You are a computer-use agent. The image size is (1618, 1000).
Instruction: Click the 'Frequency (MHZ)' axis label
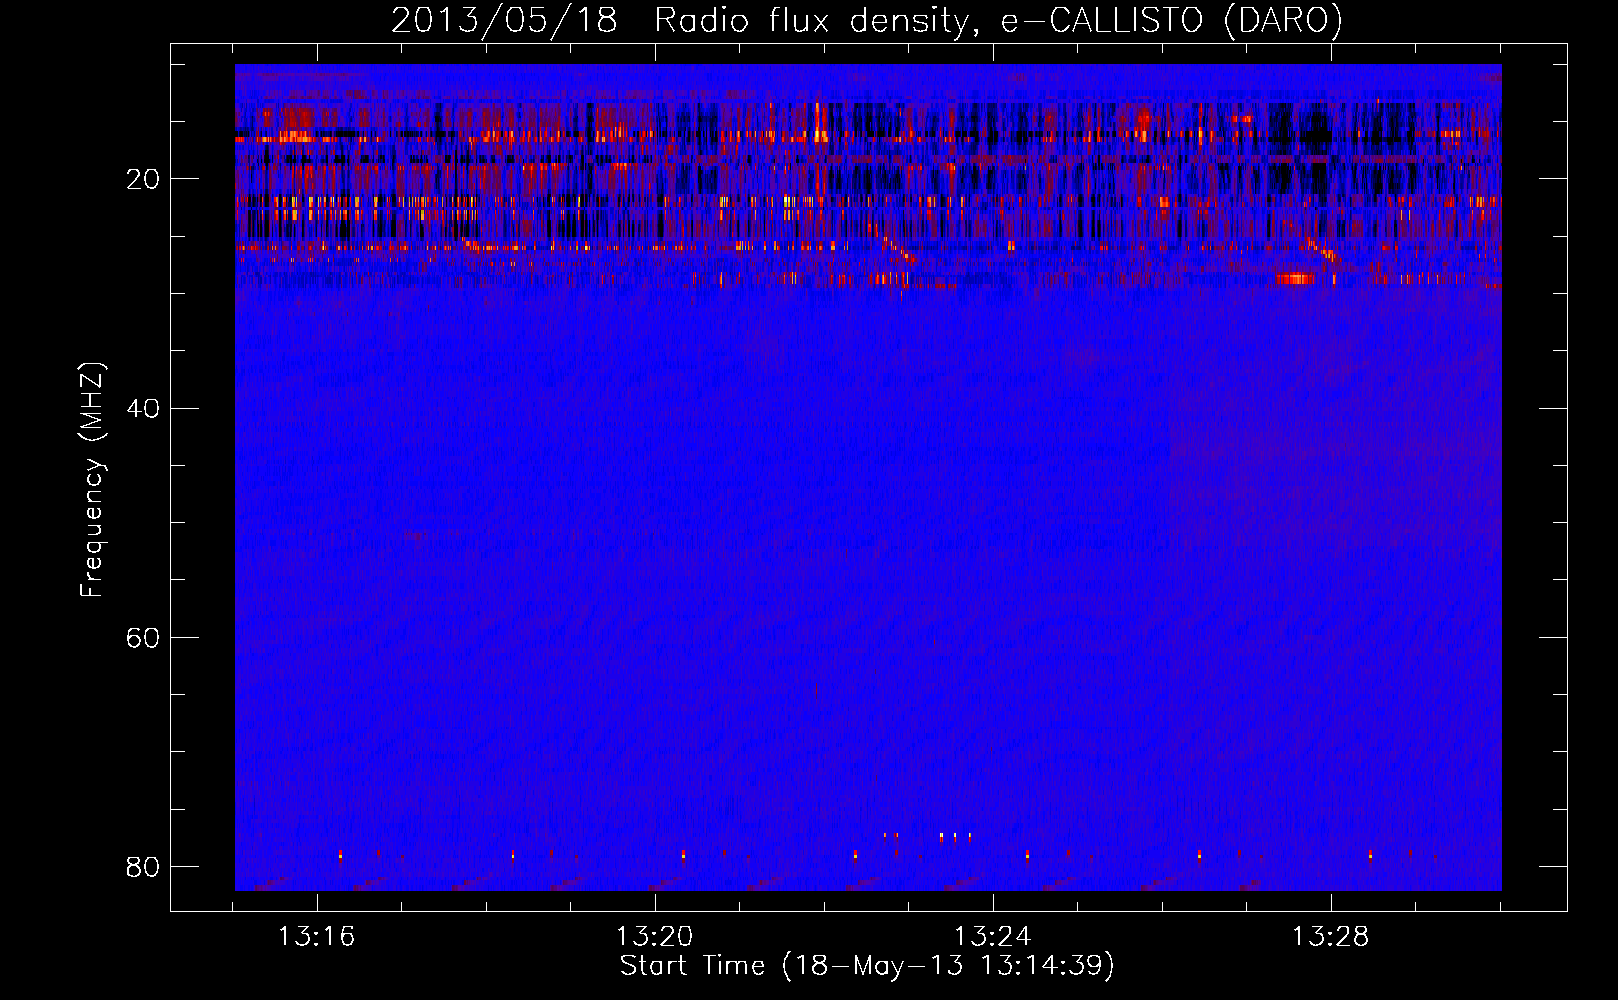92,480
